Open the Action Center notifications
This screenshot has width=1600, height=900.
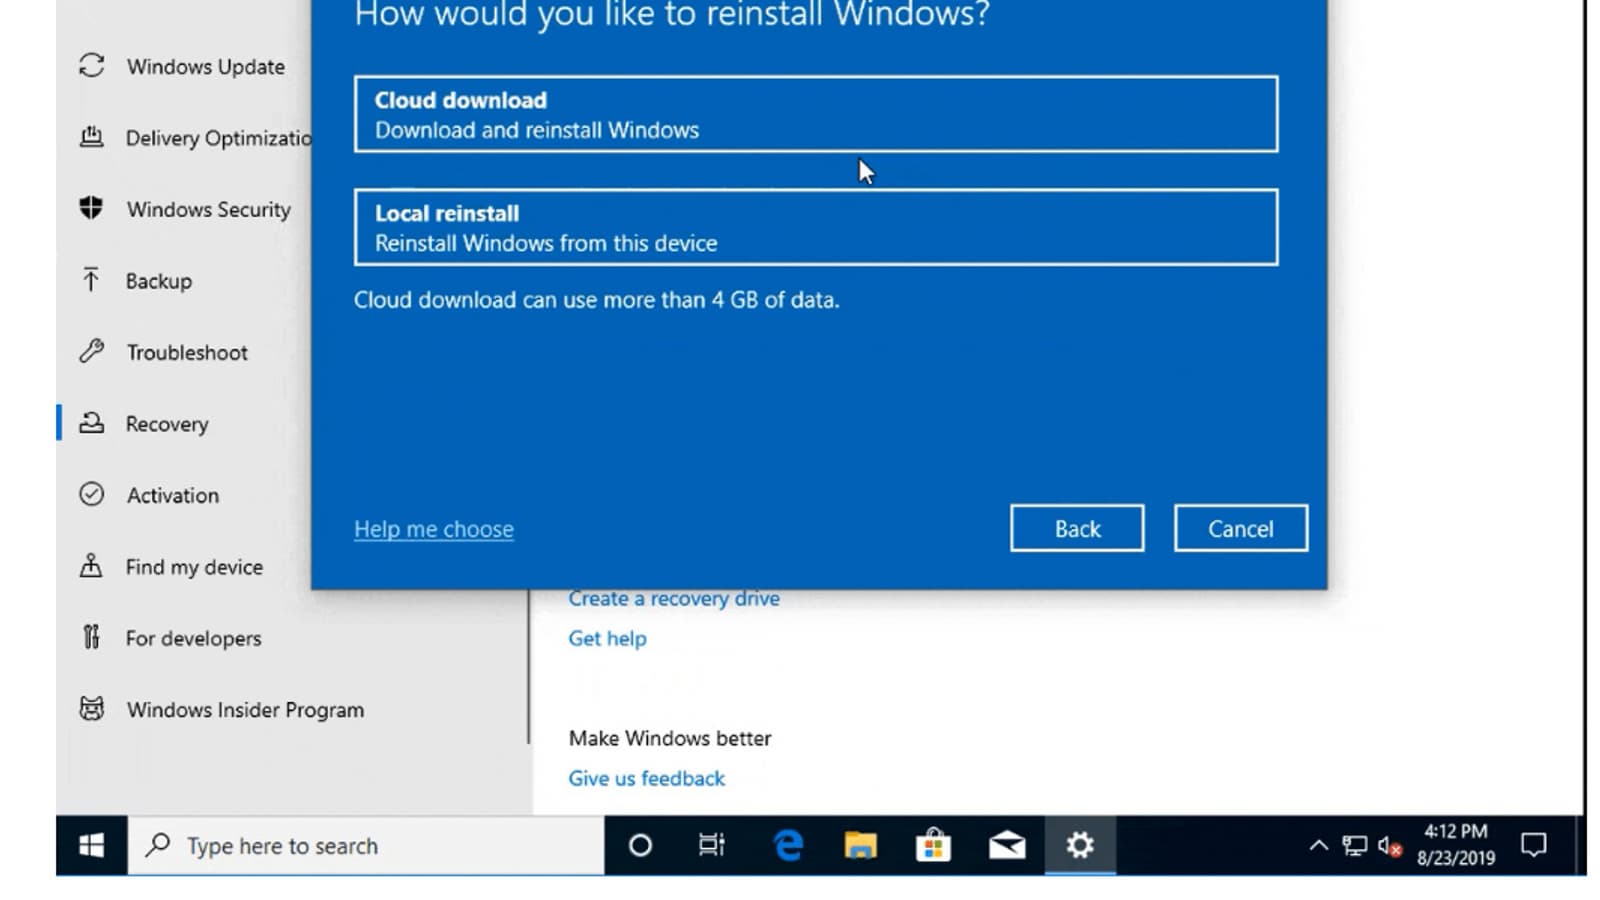point(1533,846)
